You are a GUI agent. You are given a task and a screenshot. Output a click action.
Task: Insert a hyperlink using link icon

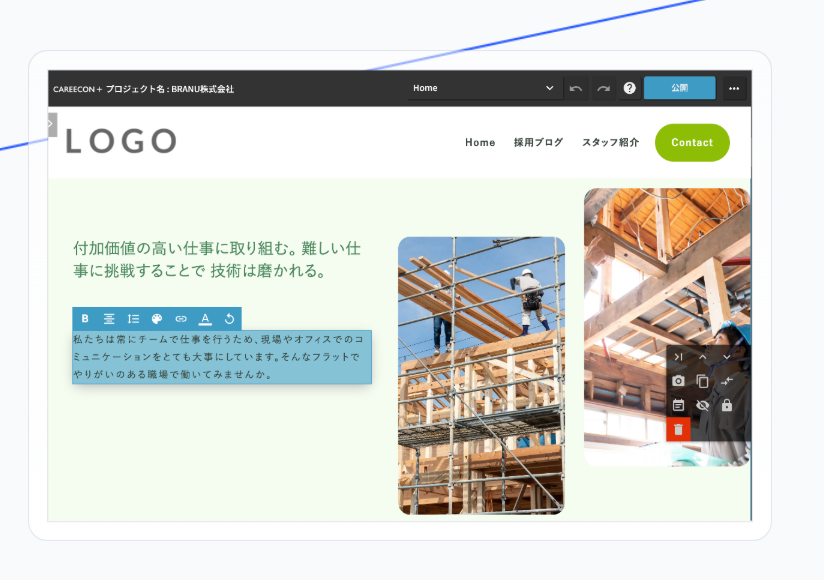point(181,319)
